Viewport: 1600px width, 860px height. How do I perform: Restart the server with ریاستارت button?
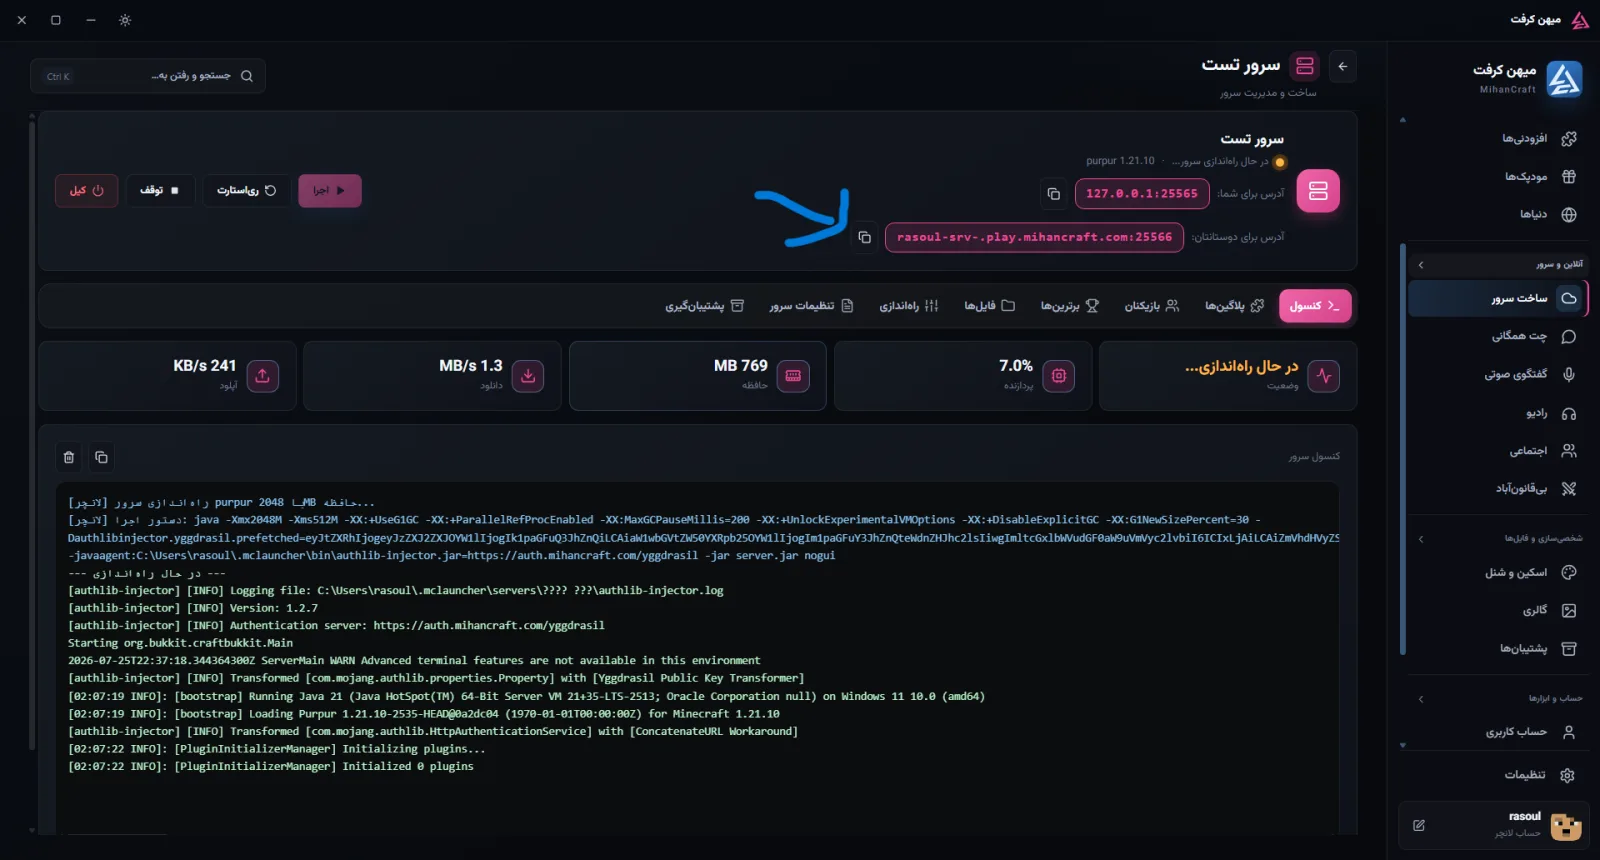pyautogui.click(x=247, y=191)
